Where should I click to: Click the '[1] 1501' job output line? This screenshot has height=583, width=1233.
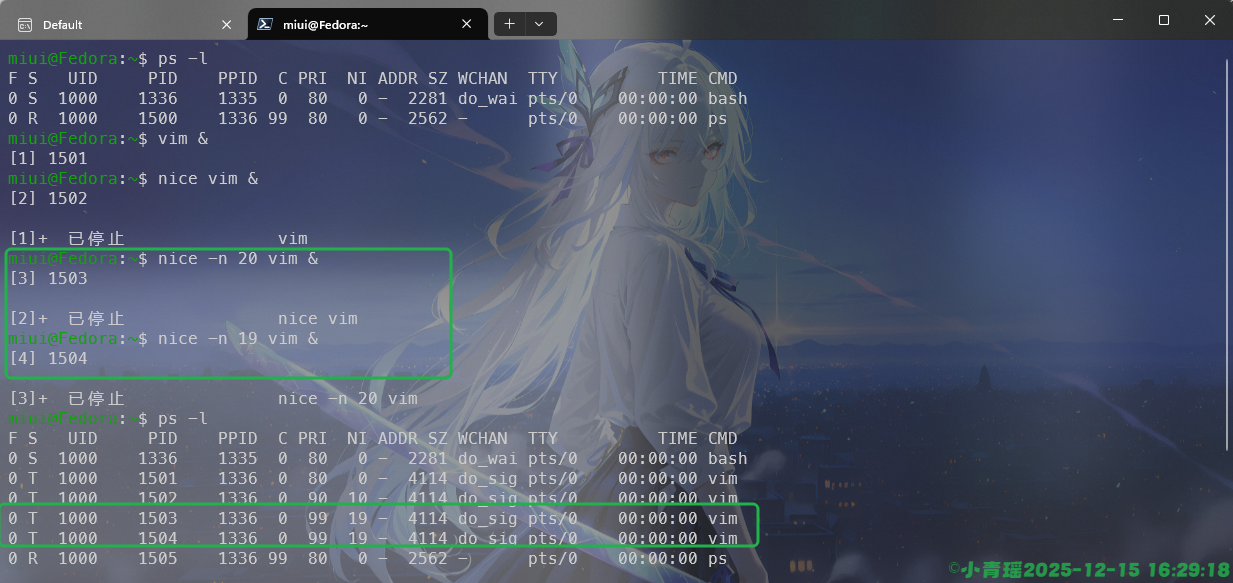pos(48,158)
